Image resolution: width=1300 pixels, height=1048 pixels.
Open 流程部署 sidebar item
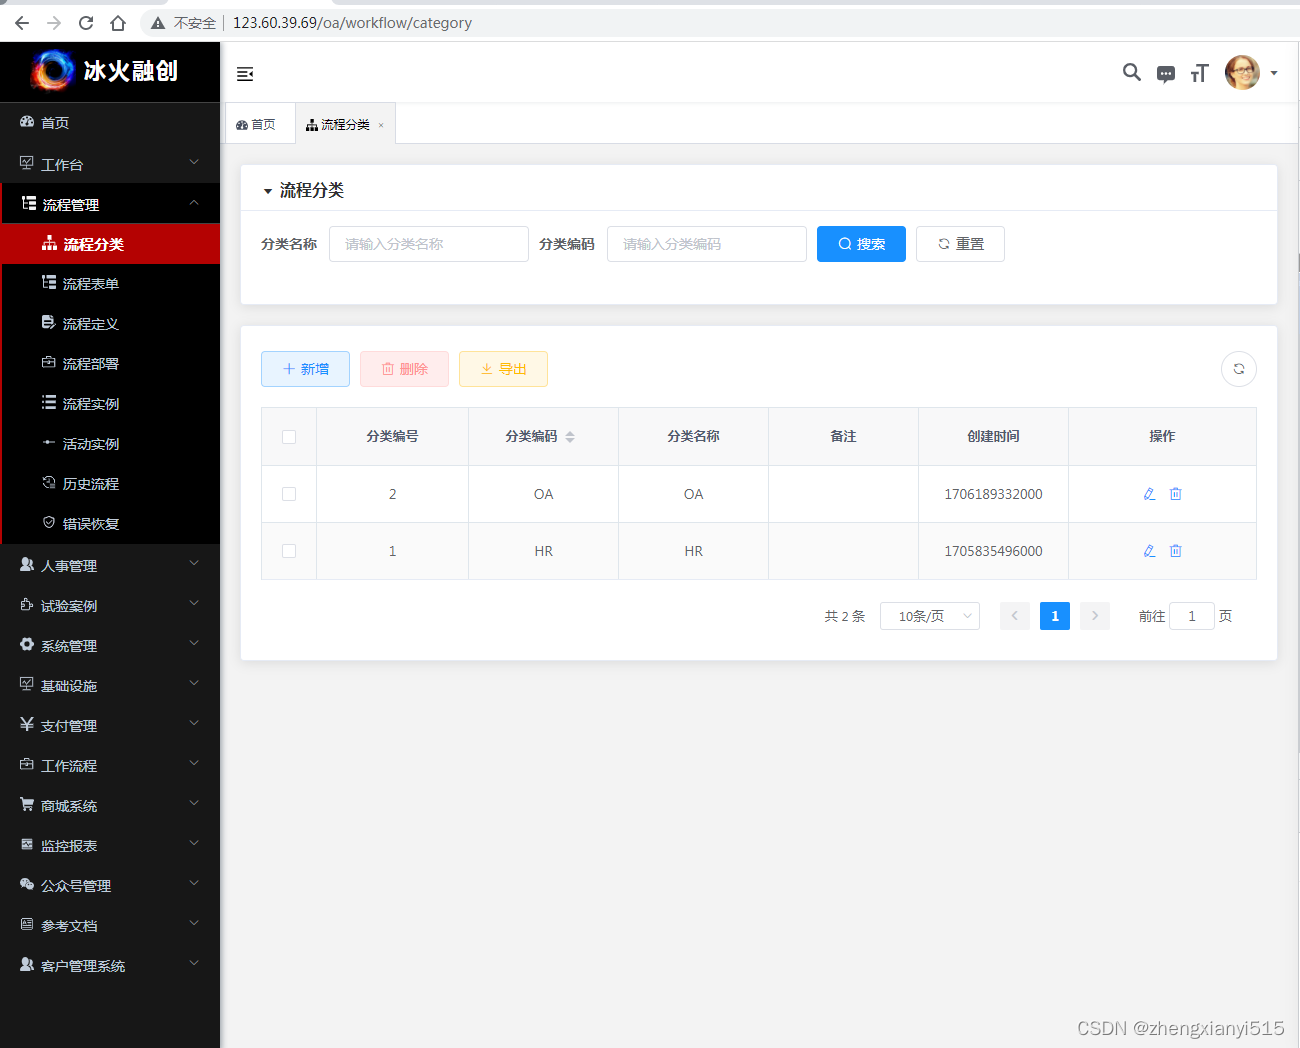click(x=110, y=364)
